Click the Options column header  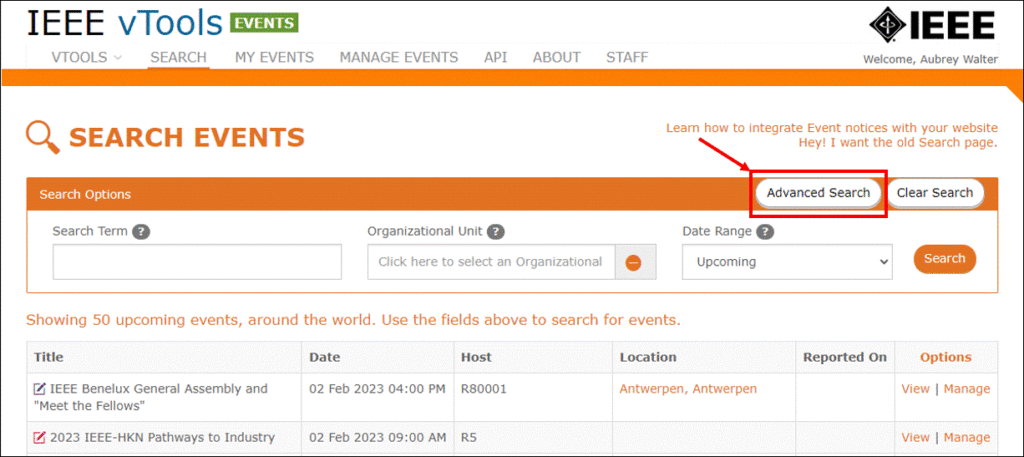tap(946, 357)
